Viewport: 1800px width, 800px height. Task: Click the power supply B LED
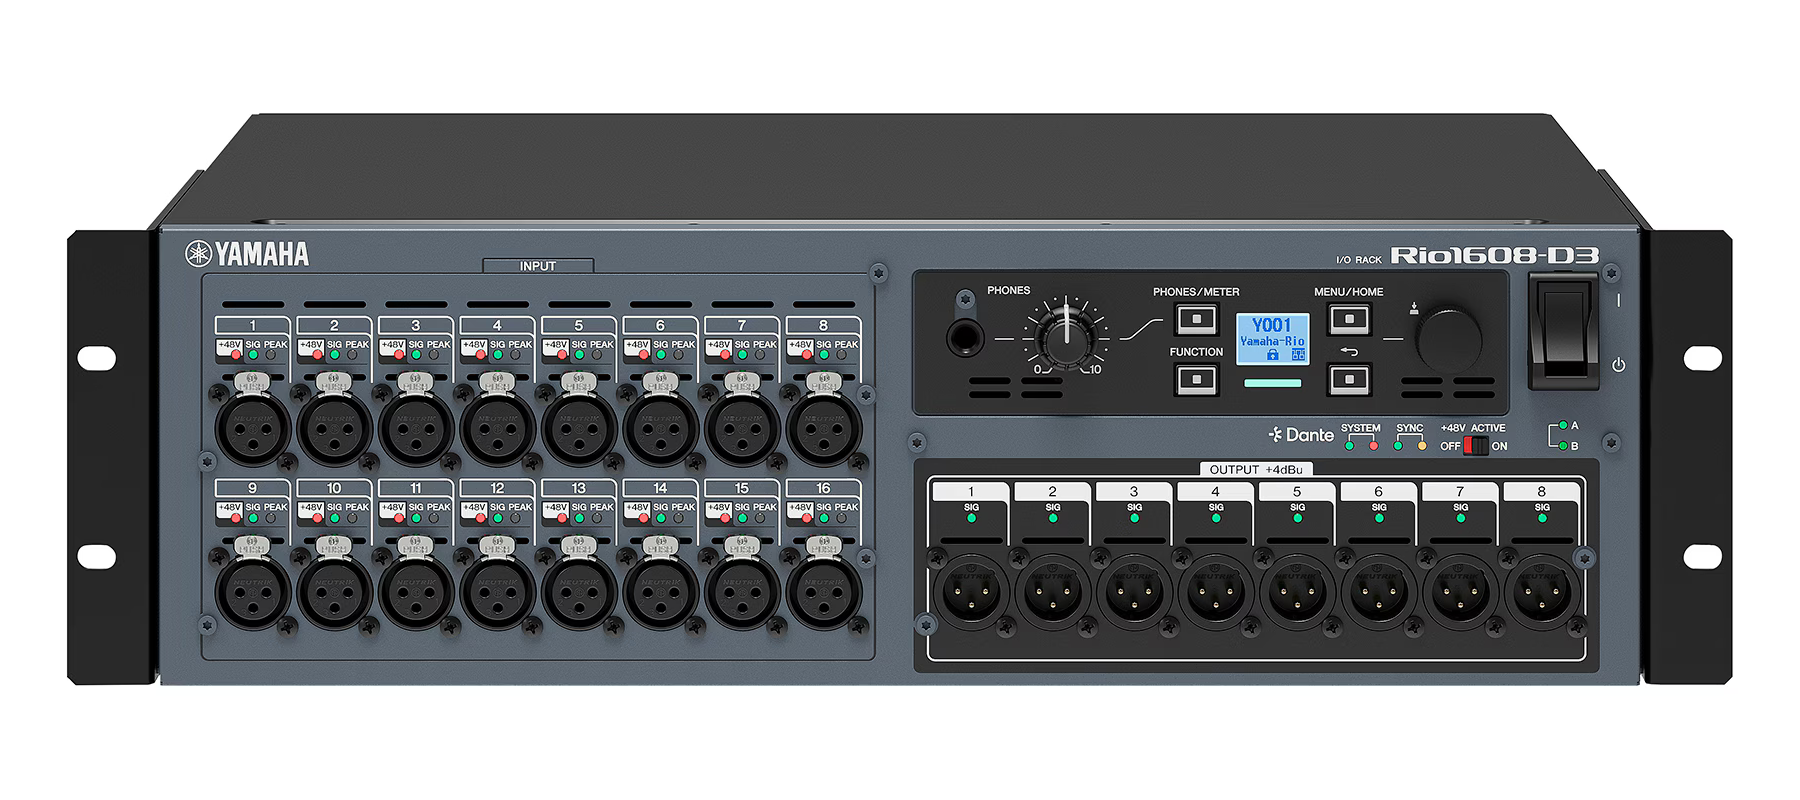pyautogui.click(x=1563, y=446)
